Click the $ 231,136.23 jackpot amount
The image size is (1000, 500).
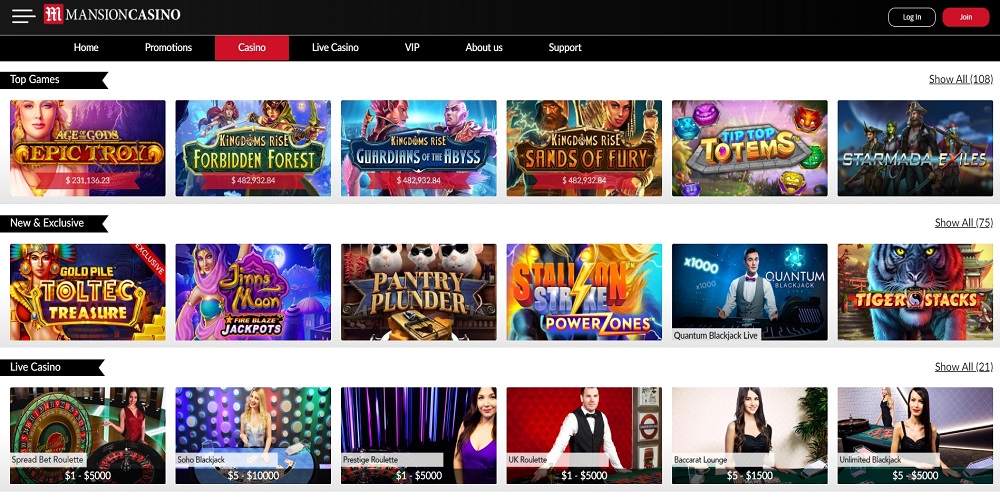87,180
